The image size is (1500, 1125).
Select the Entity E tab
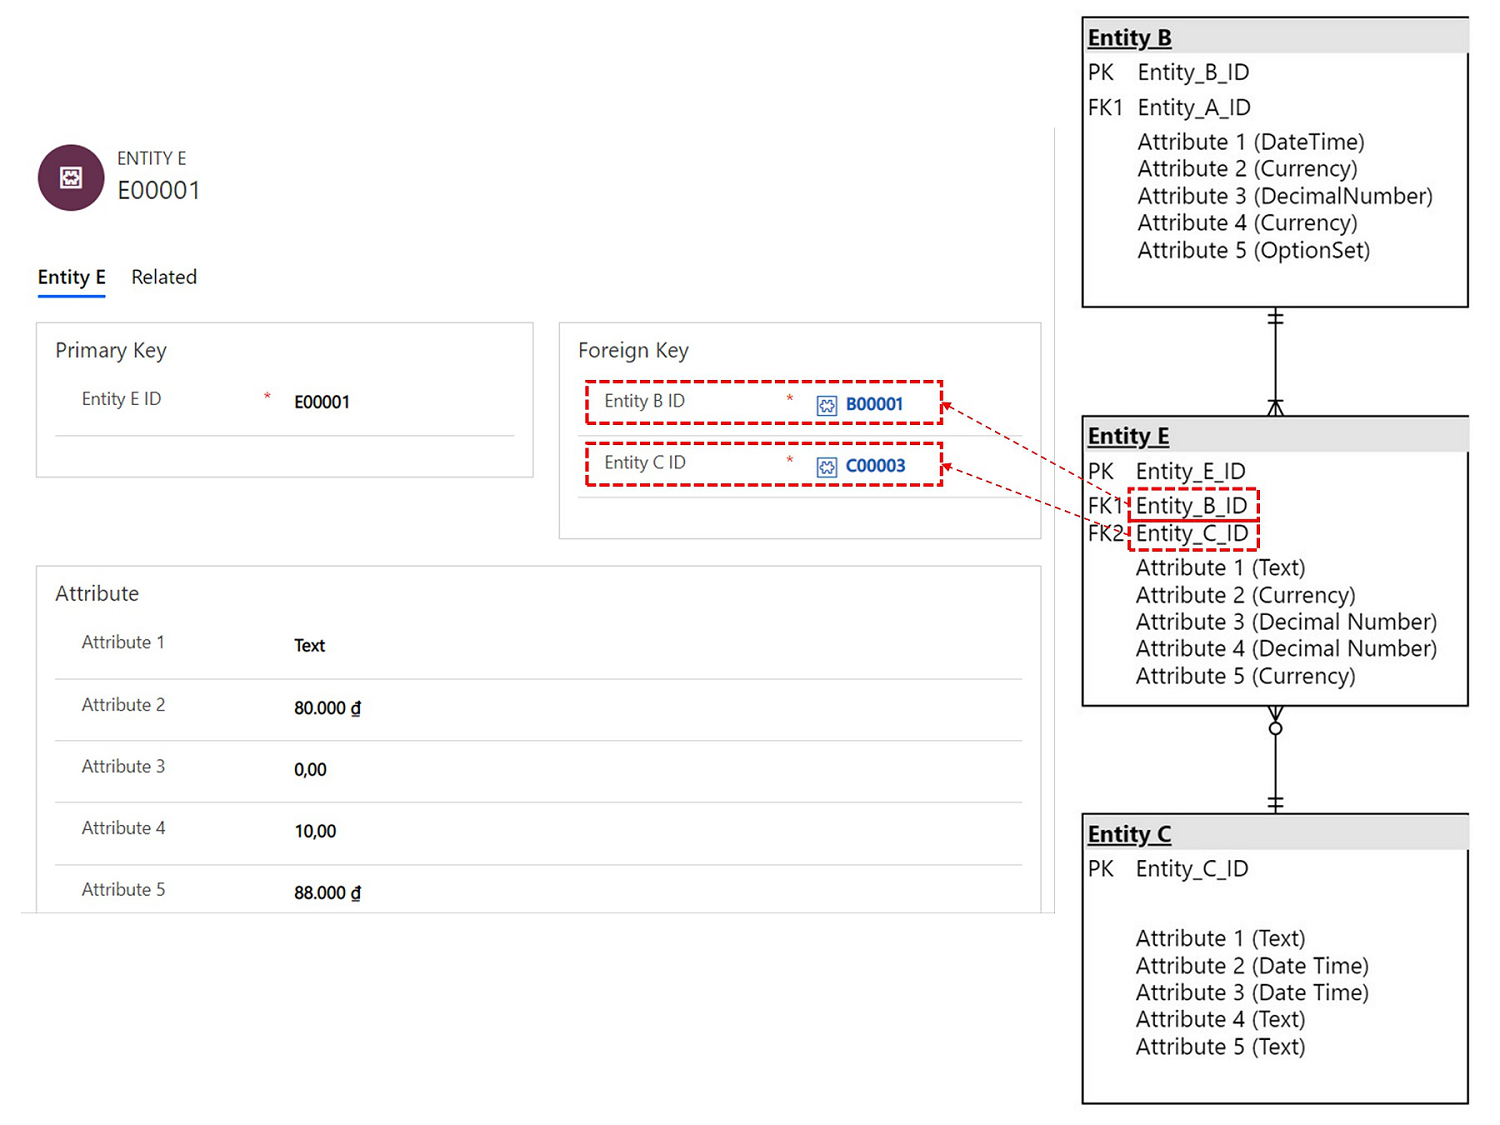[x=72, y=277]
